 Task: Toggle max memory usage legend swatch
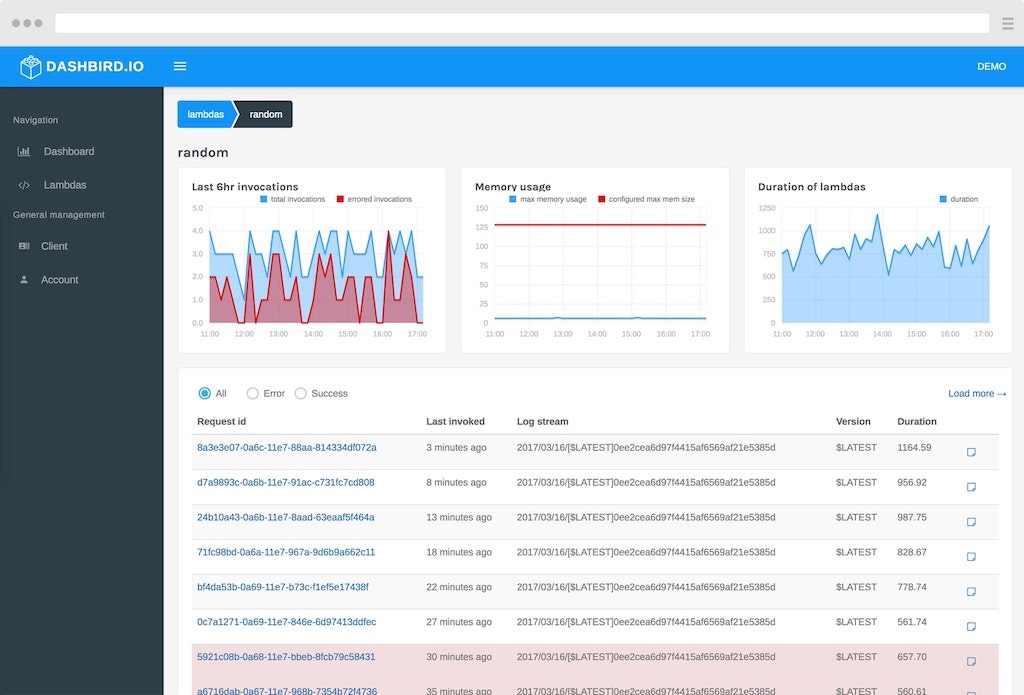click(513, 199)
